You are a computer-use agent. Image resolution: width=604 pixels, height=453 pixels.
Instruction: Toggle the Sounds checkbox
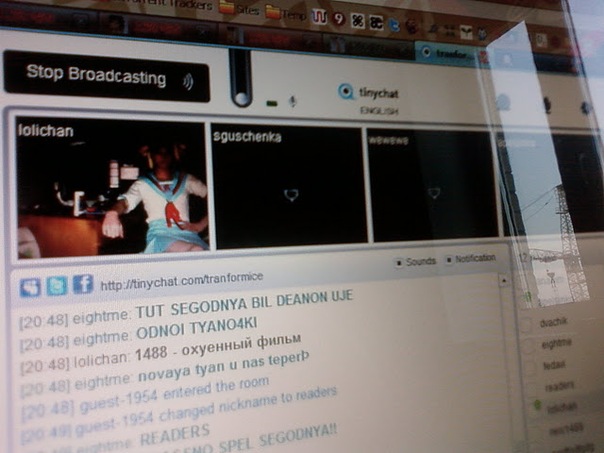[399, 262]
